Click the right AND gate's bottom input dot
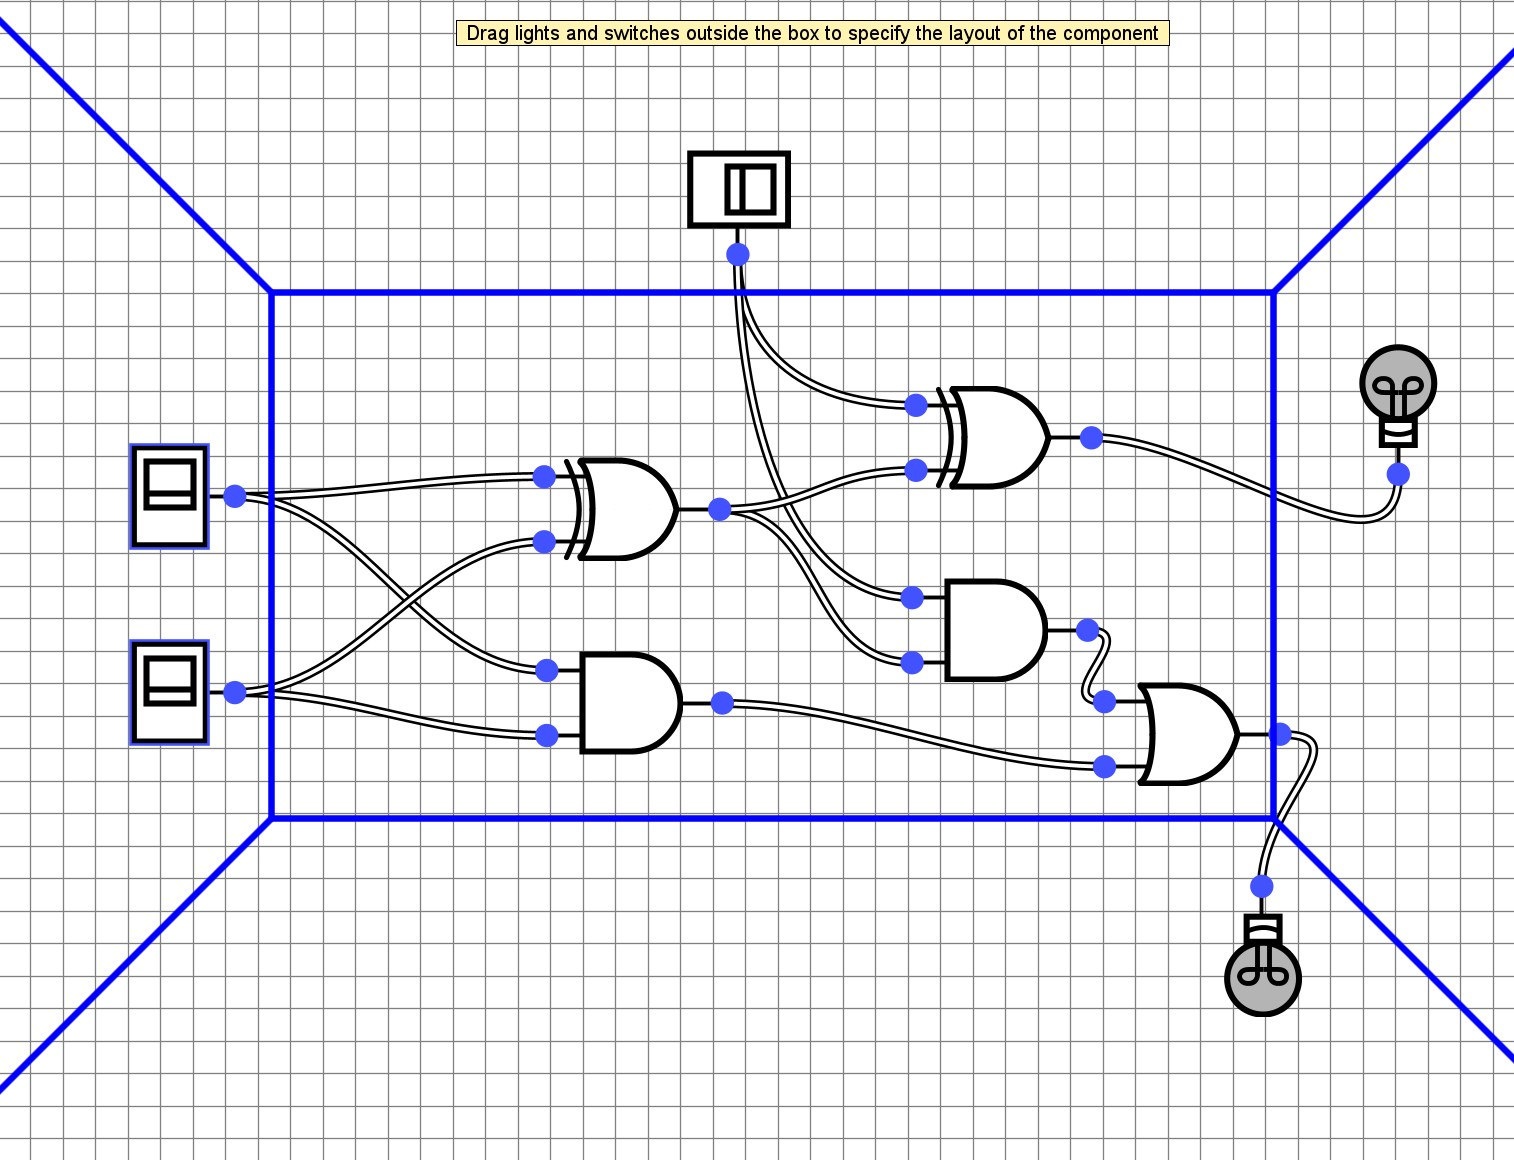 click(912, 662)
